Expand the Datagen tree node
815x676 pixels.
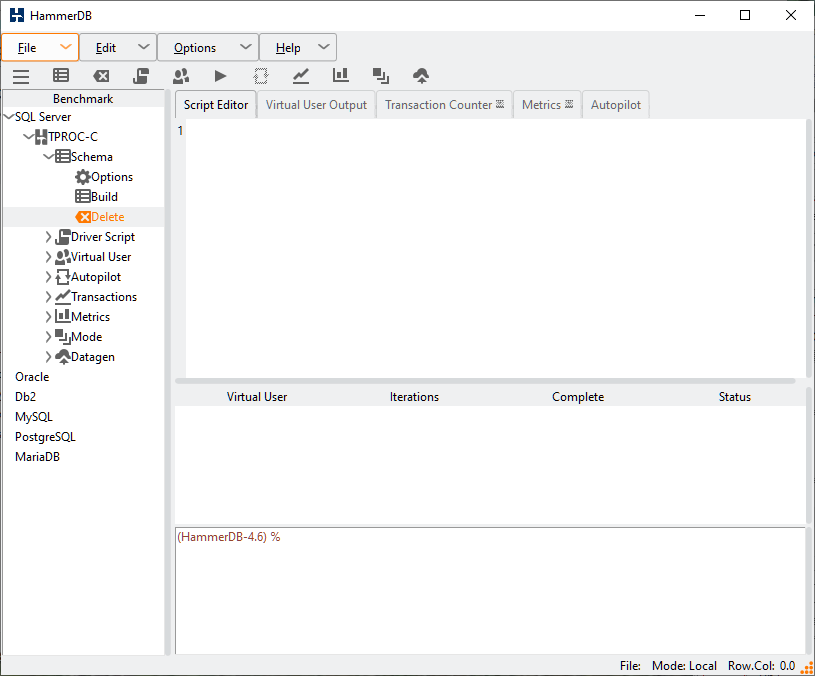(48, 357)
